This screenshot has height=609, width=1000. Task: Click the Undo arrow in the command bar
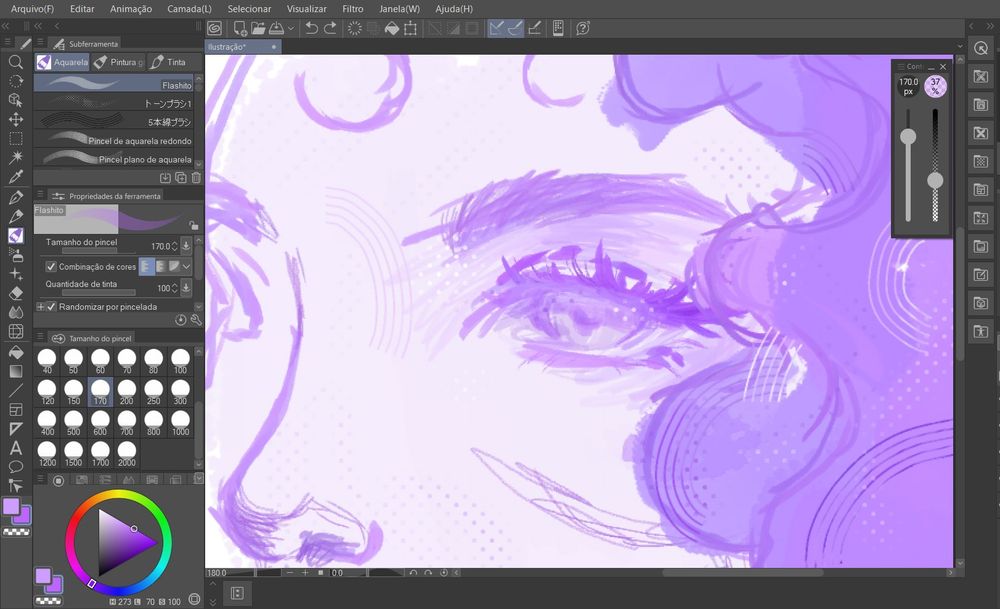pos(311,28)
